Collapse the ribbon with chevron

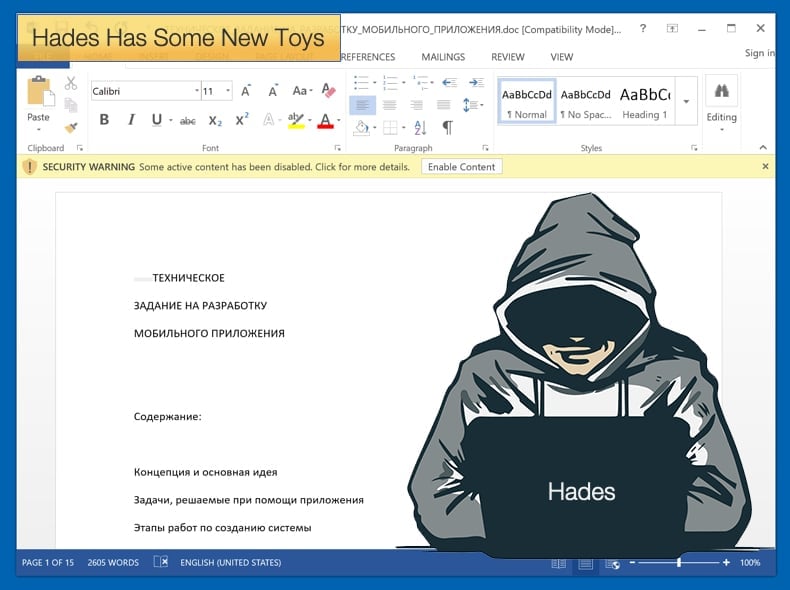(x=763, y=148)
